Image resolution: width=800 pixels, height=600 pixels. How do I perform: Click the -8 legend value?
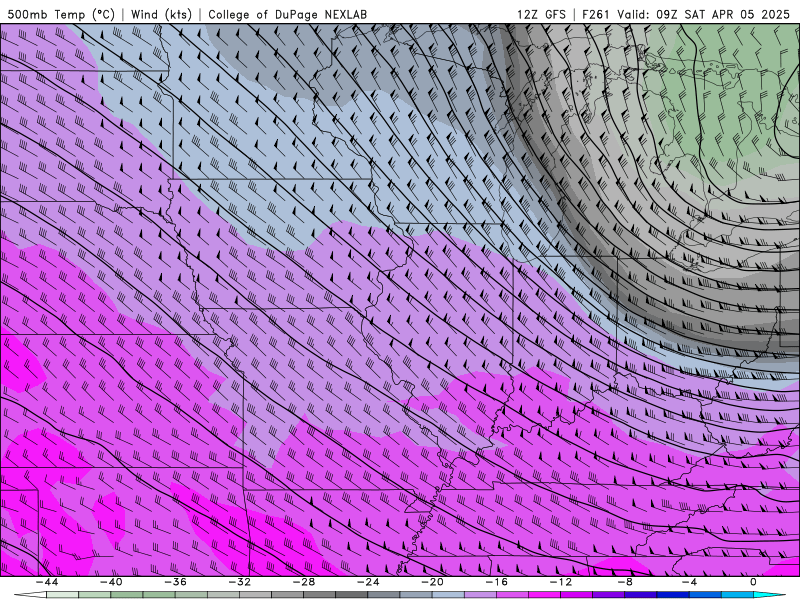tap(625, 582)
